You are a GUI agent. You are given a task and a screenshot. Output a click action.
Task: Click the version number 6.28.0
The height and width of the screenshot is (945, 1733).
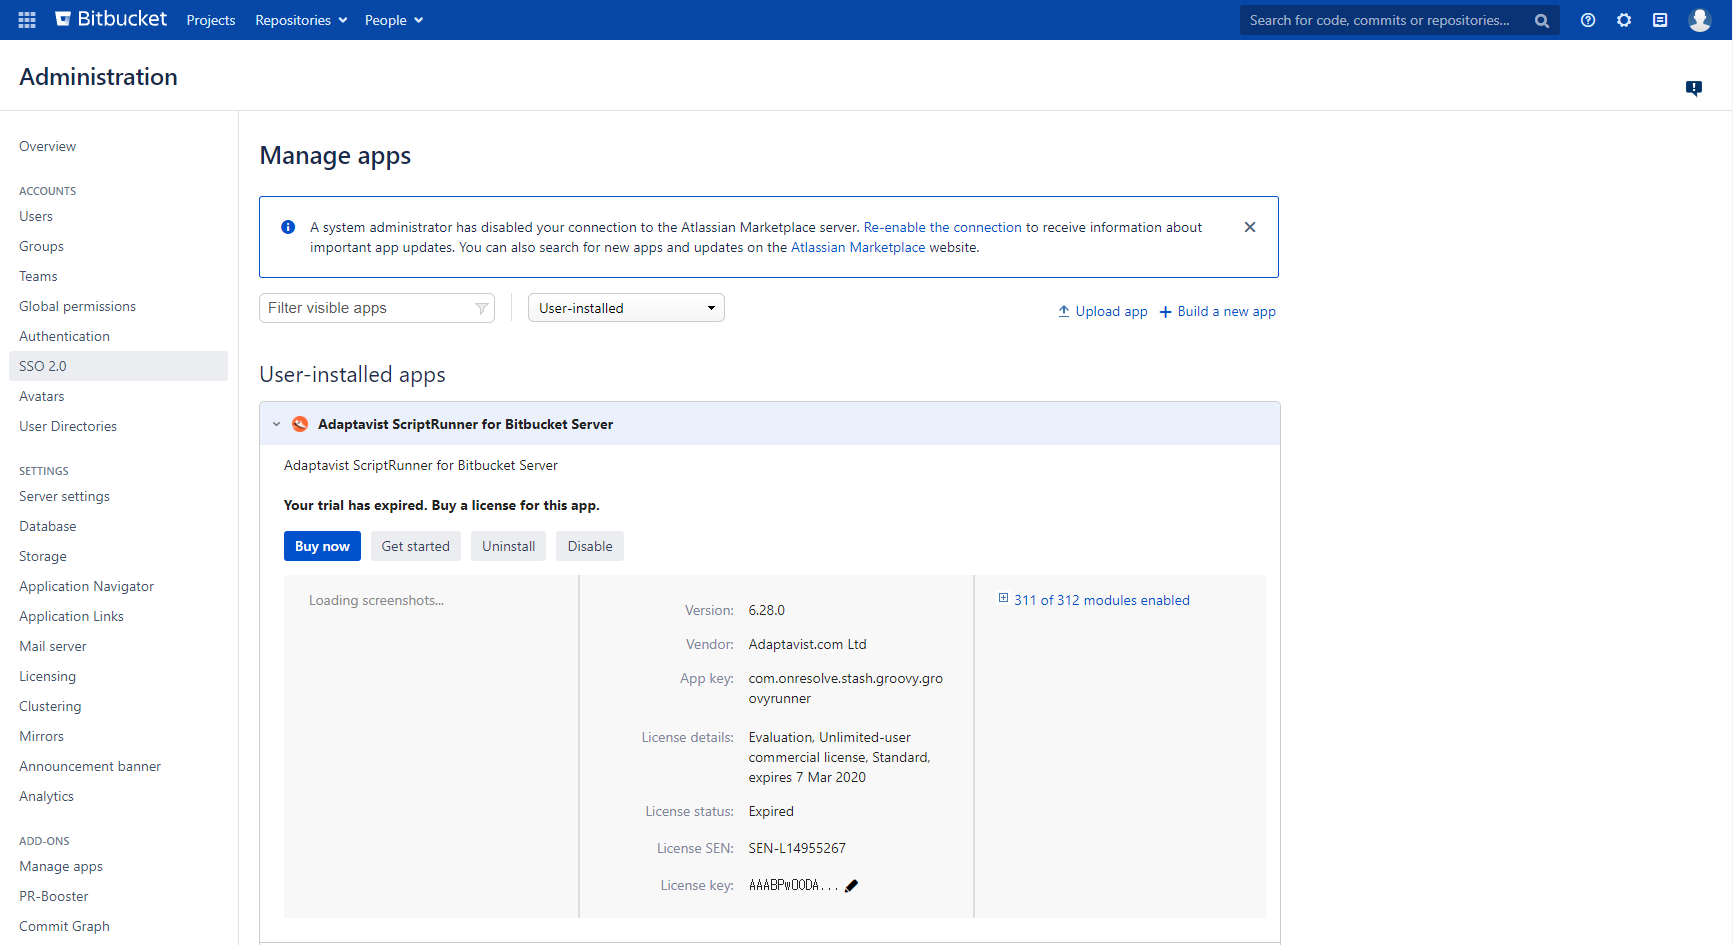(x=767, y=610)
